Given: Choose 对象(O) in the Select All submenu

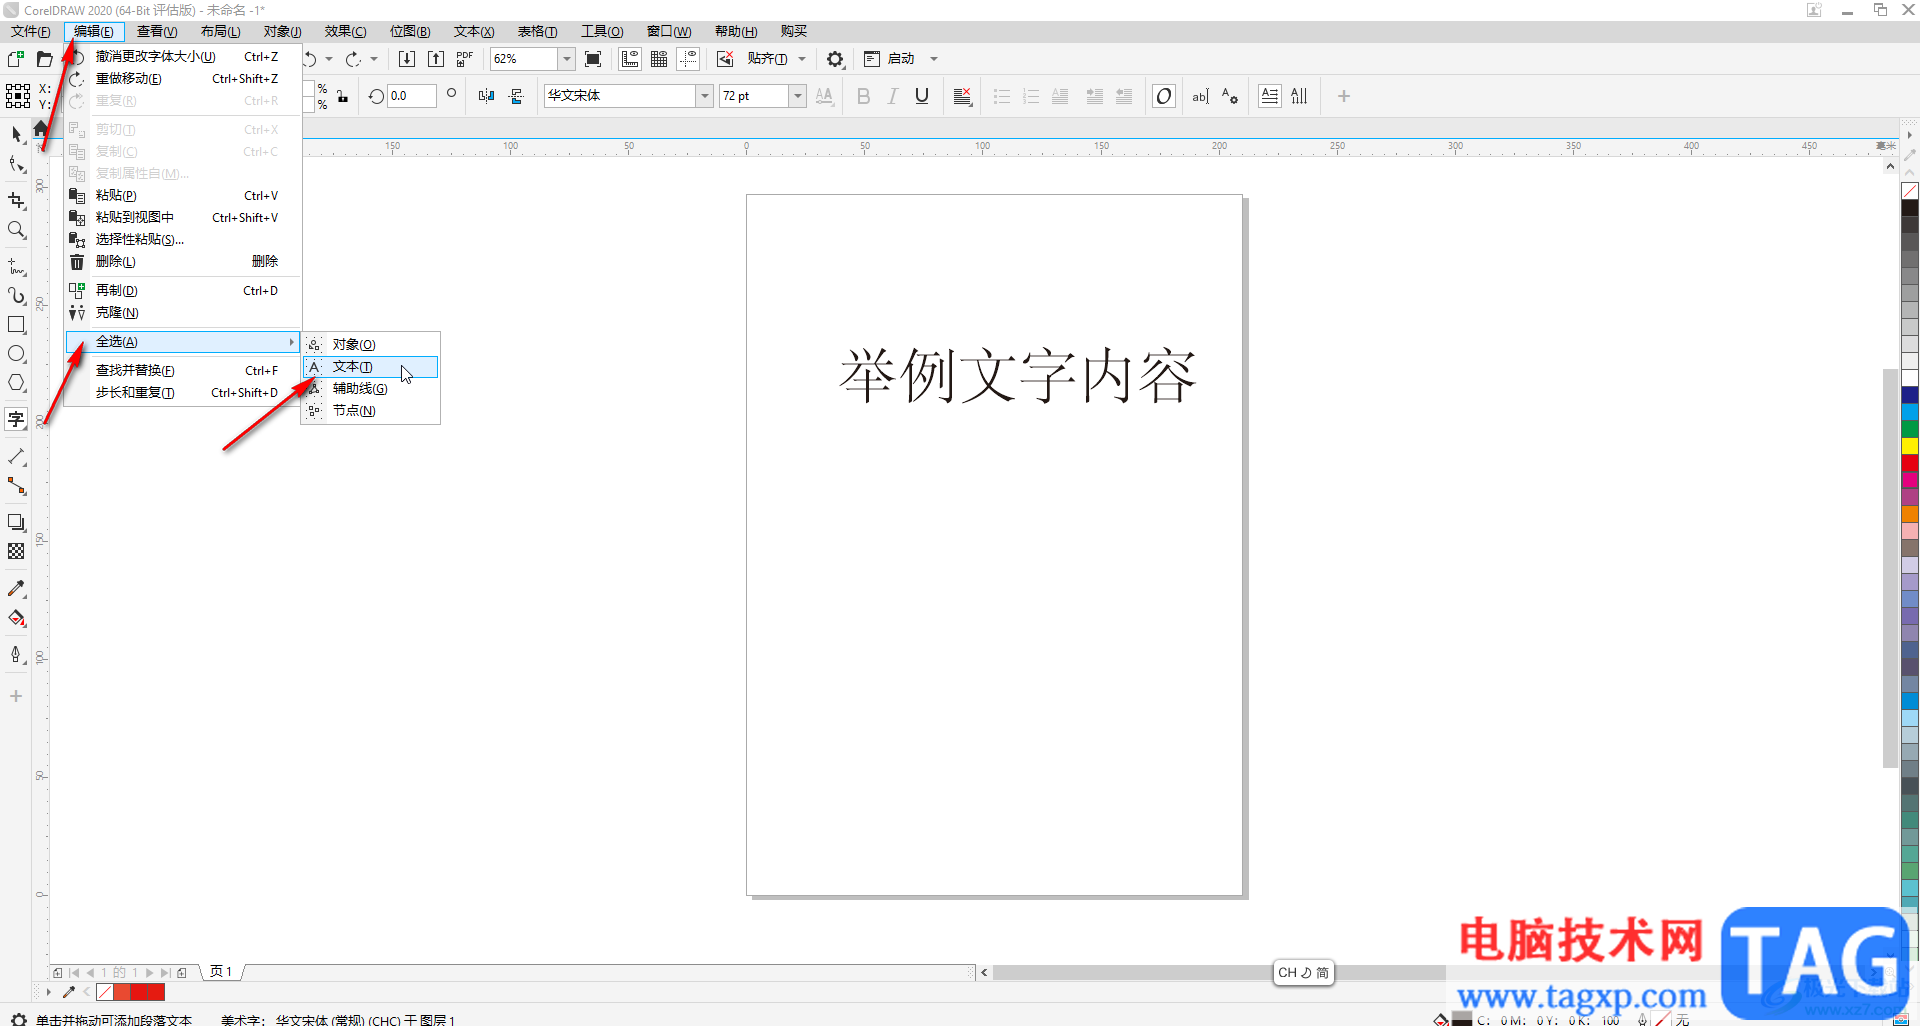Looking at the screenshot, I should (370, 345).
